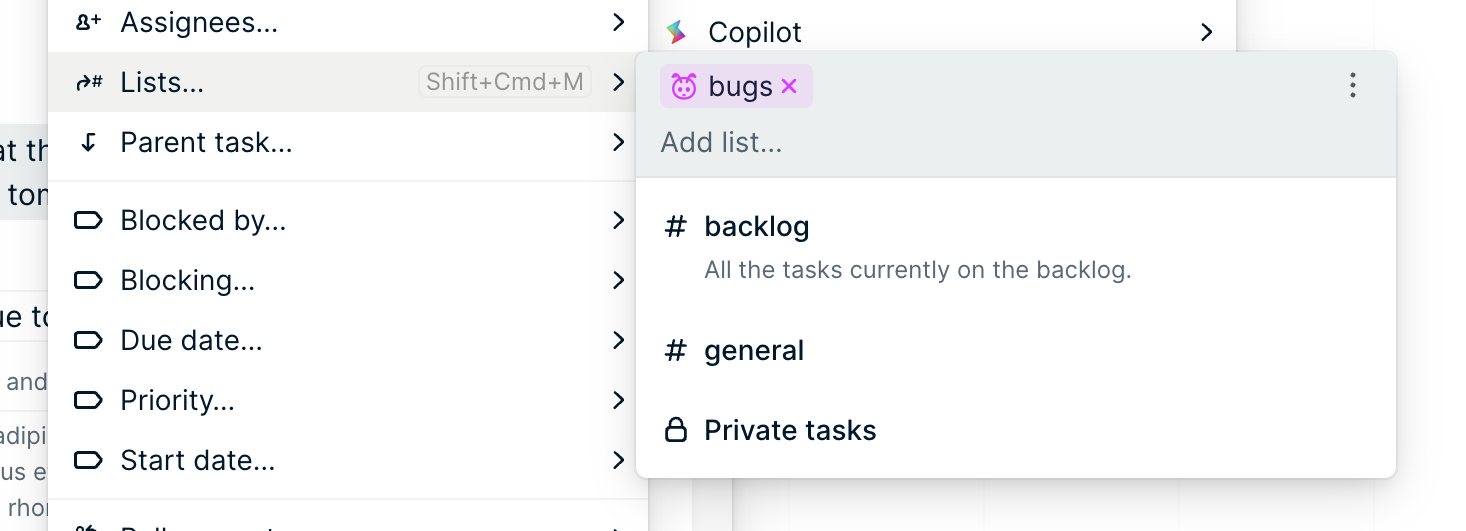Expand the Priority submenu chevron
Image resolution: width=1466 pixels, height=531 pixels.
pos(619,401)
